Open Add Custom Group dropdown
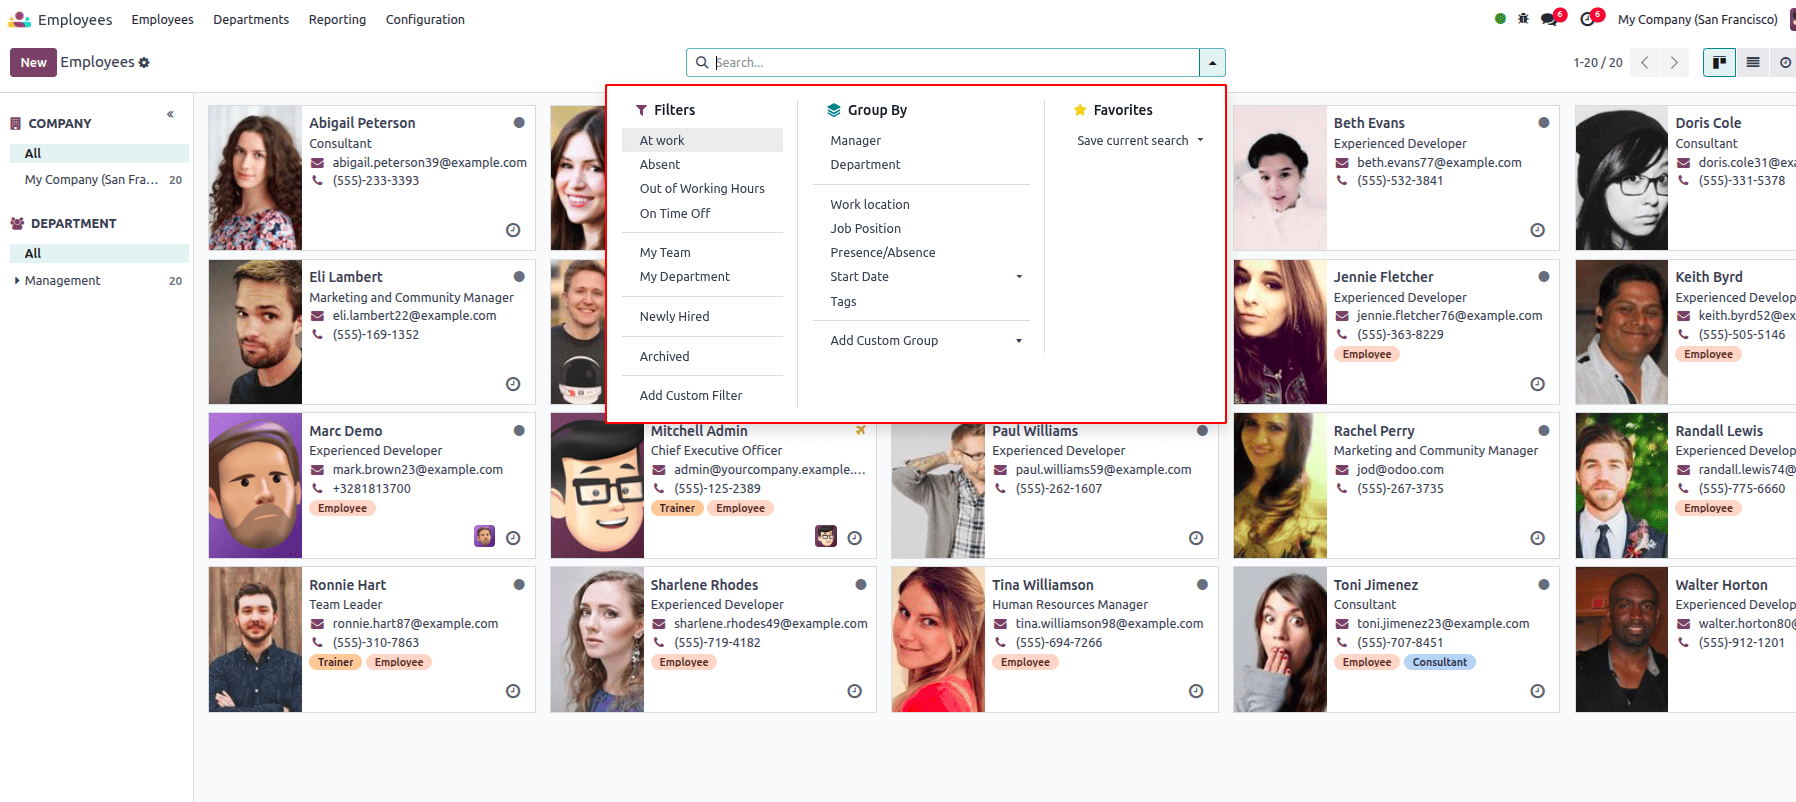Viewport: 1796px width, 802px height. click(921, 340)
